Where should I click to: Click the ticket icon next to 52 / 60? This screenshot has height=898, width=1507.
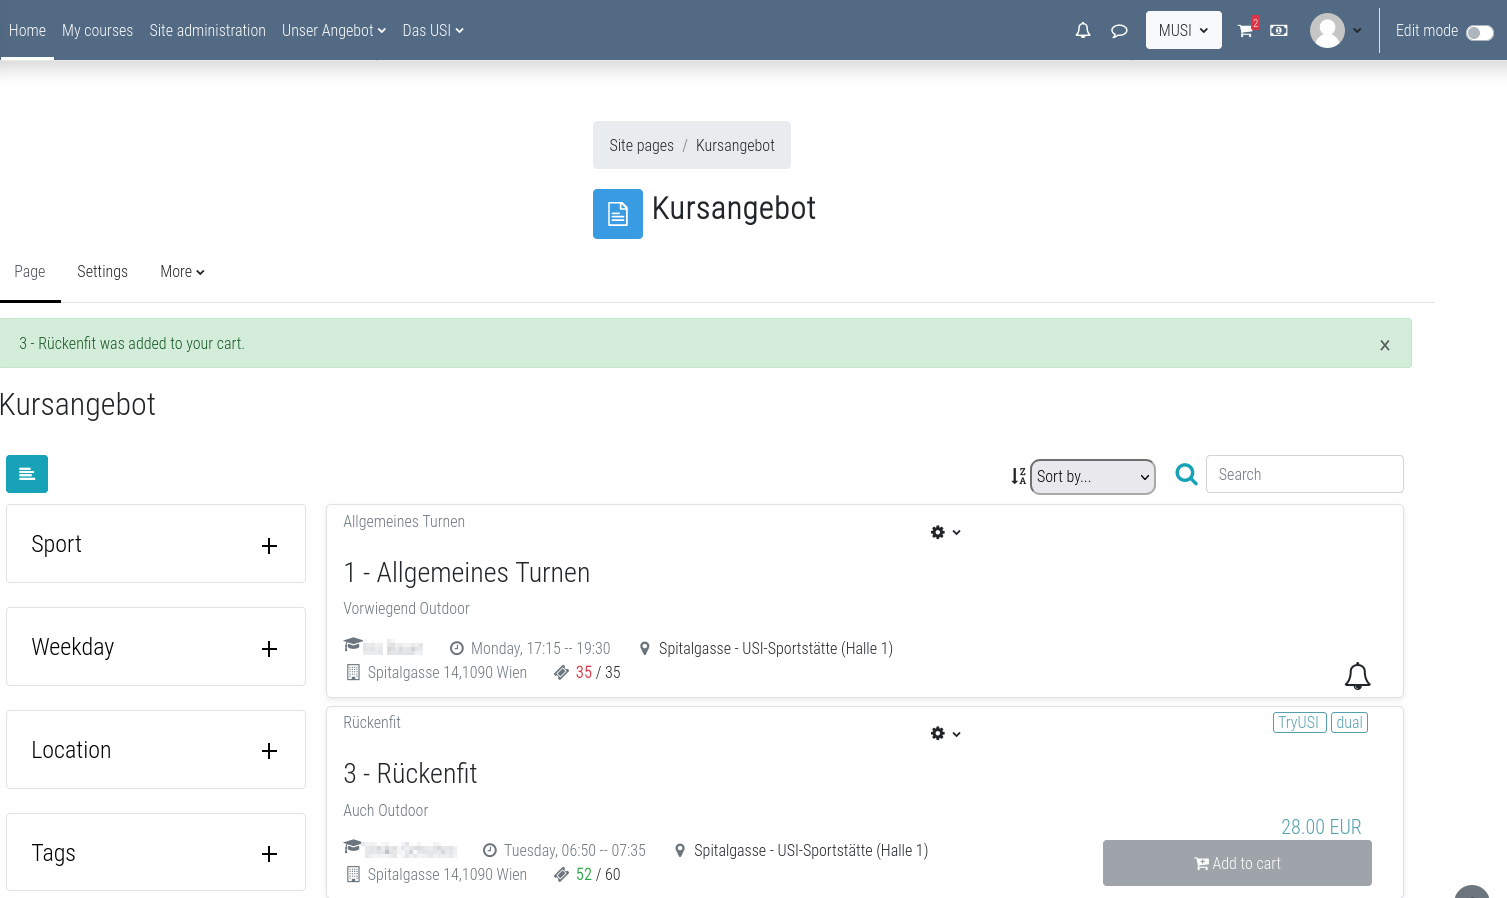[x=561, y=875]
